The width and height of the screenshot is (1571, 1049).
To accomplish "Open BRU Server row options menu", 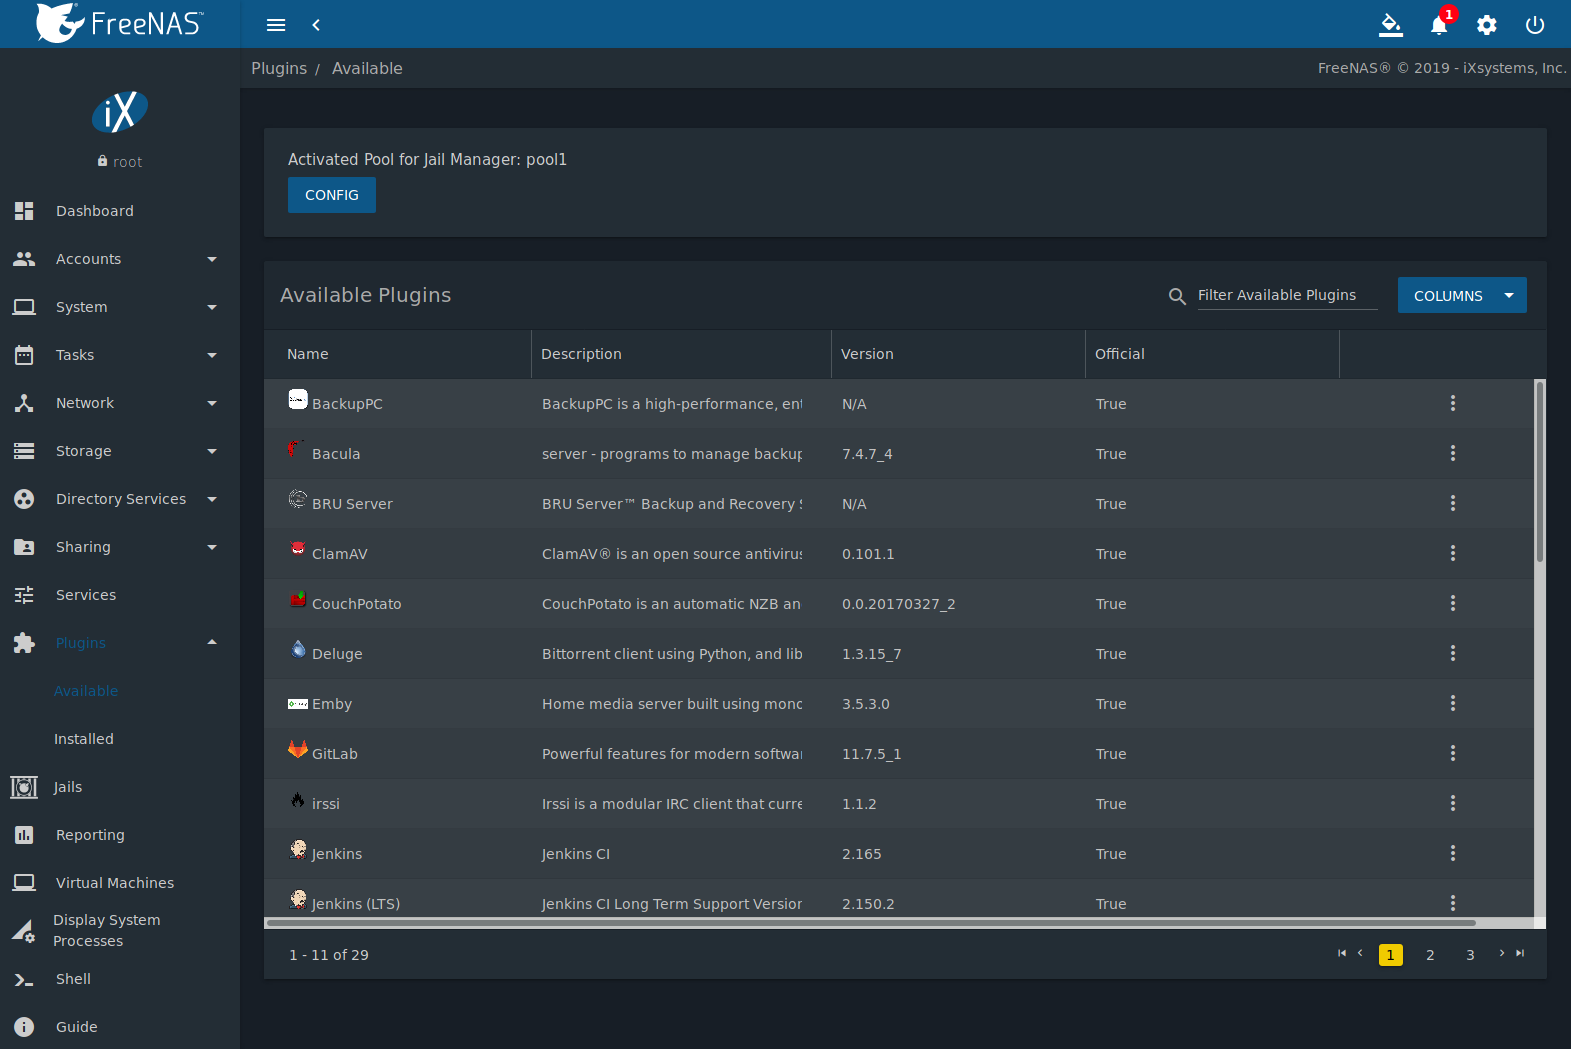I will pyautogui.click(x=1453, y=503).
